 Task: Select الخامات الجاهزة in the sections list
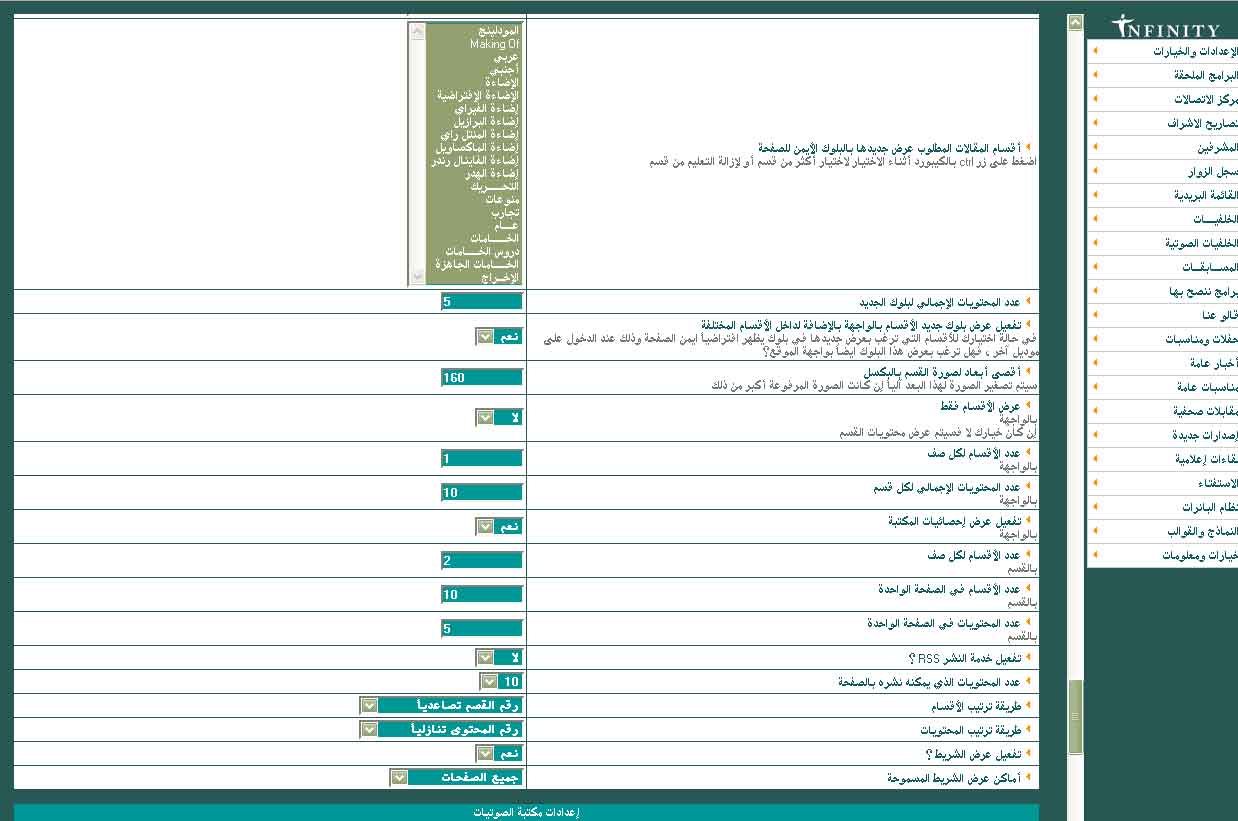pyautogui.click(x=473, y=264)
